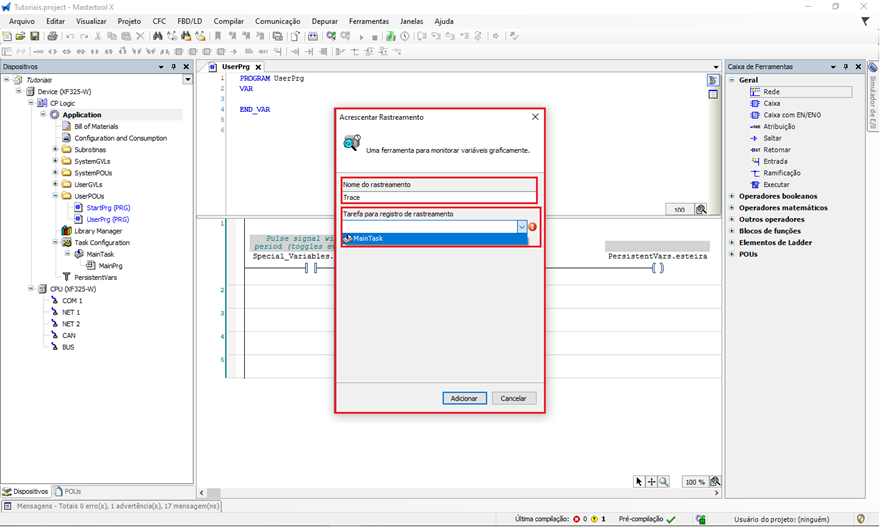Pick the Ramificação element in toolbox
This screenshot has width=884, height=528.
pyautogui.click(x=781, y=173)
